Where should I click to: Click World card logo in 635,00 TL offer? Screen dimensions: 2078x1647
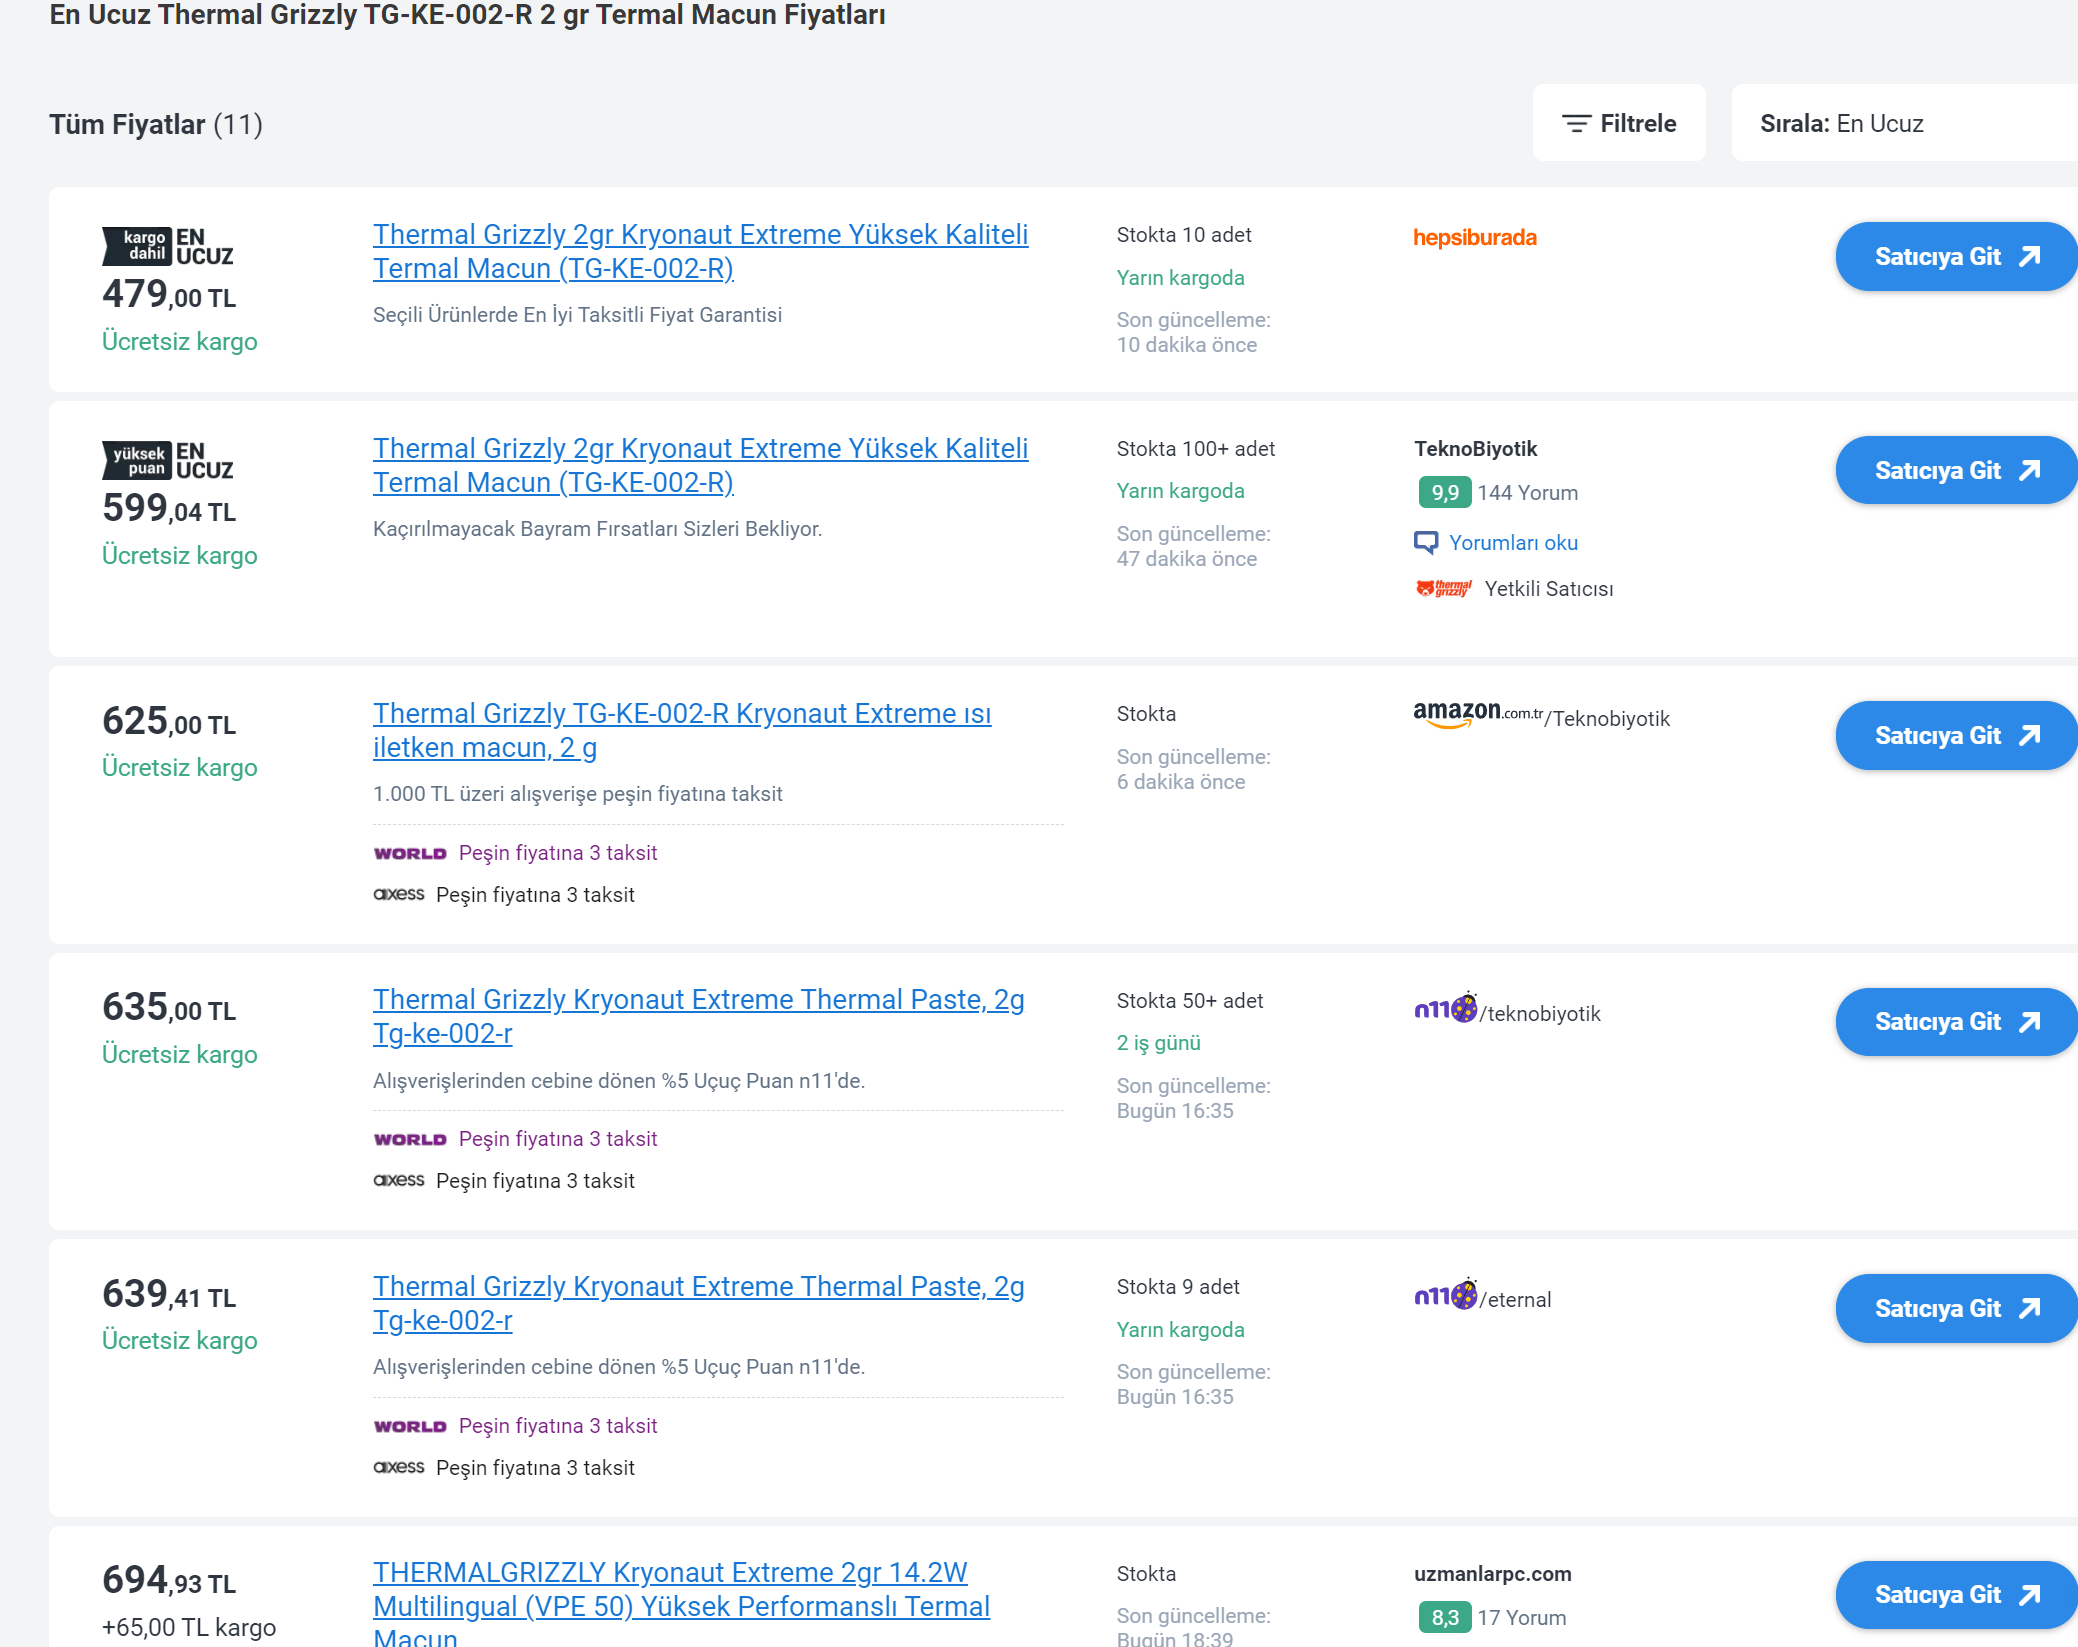coord(410,1140)
